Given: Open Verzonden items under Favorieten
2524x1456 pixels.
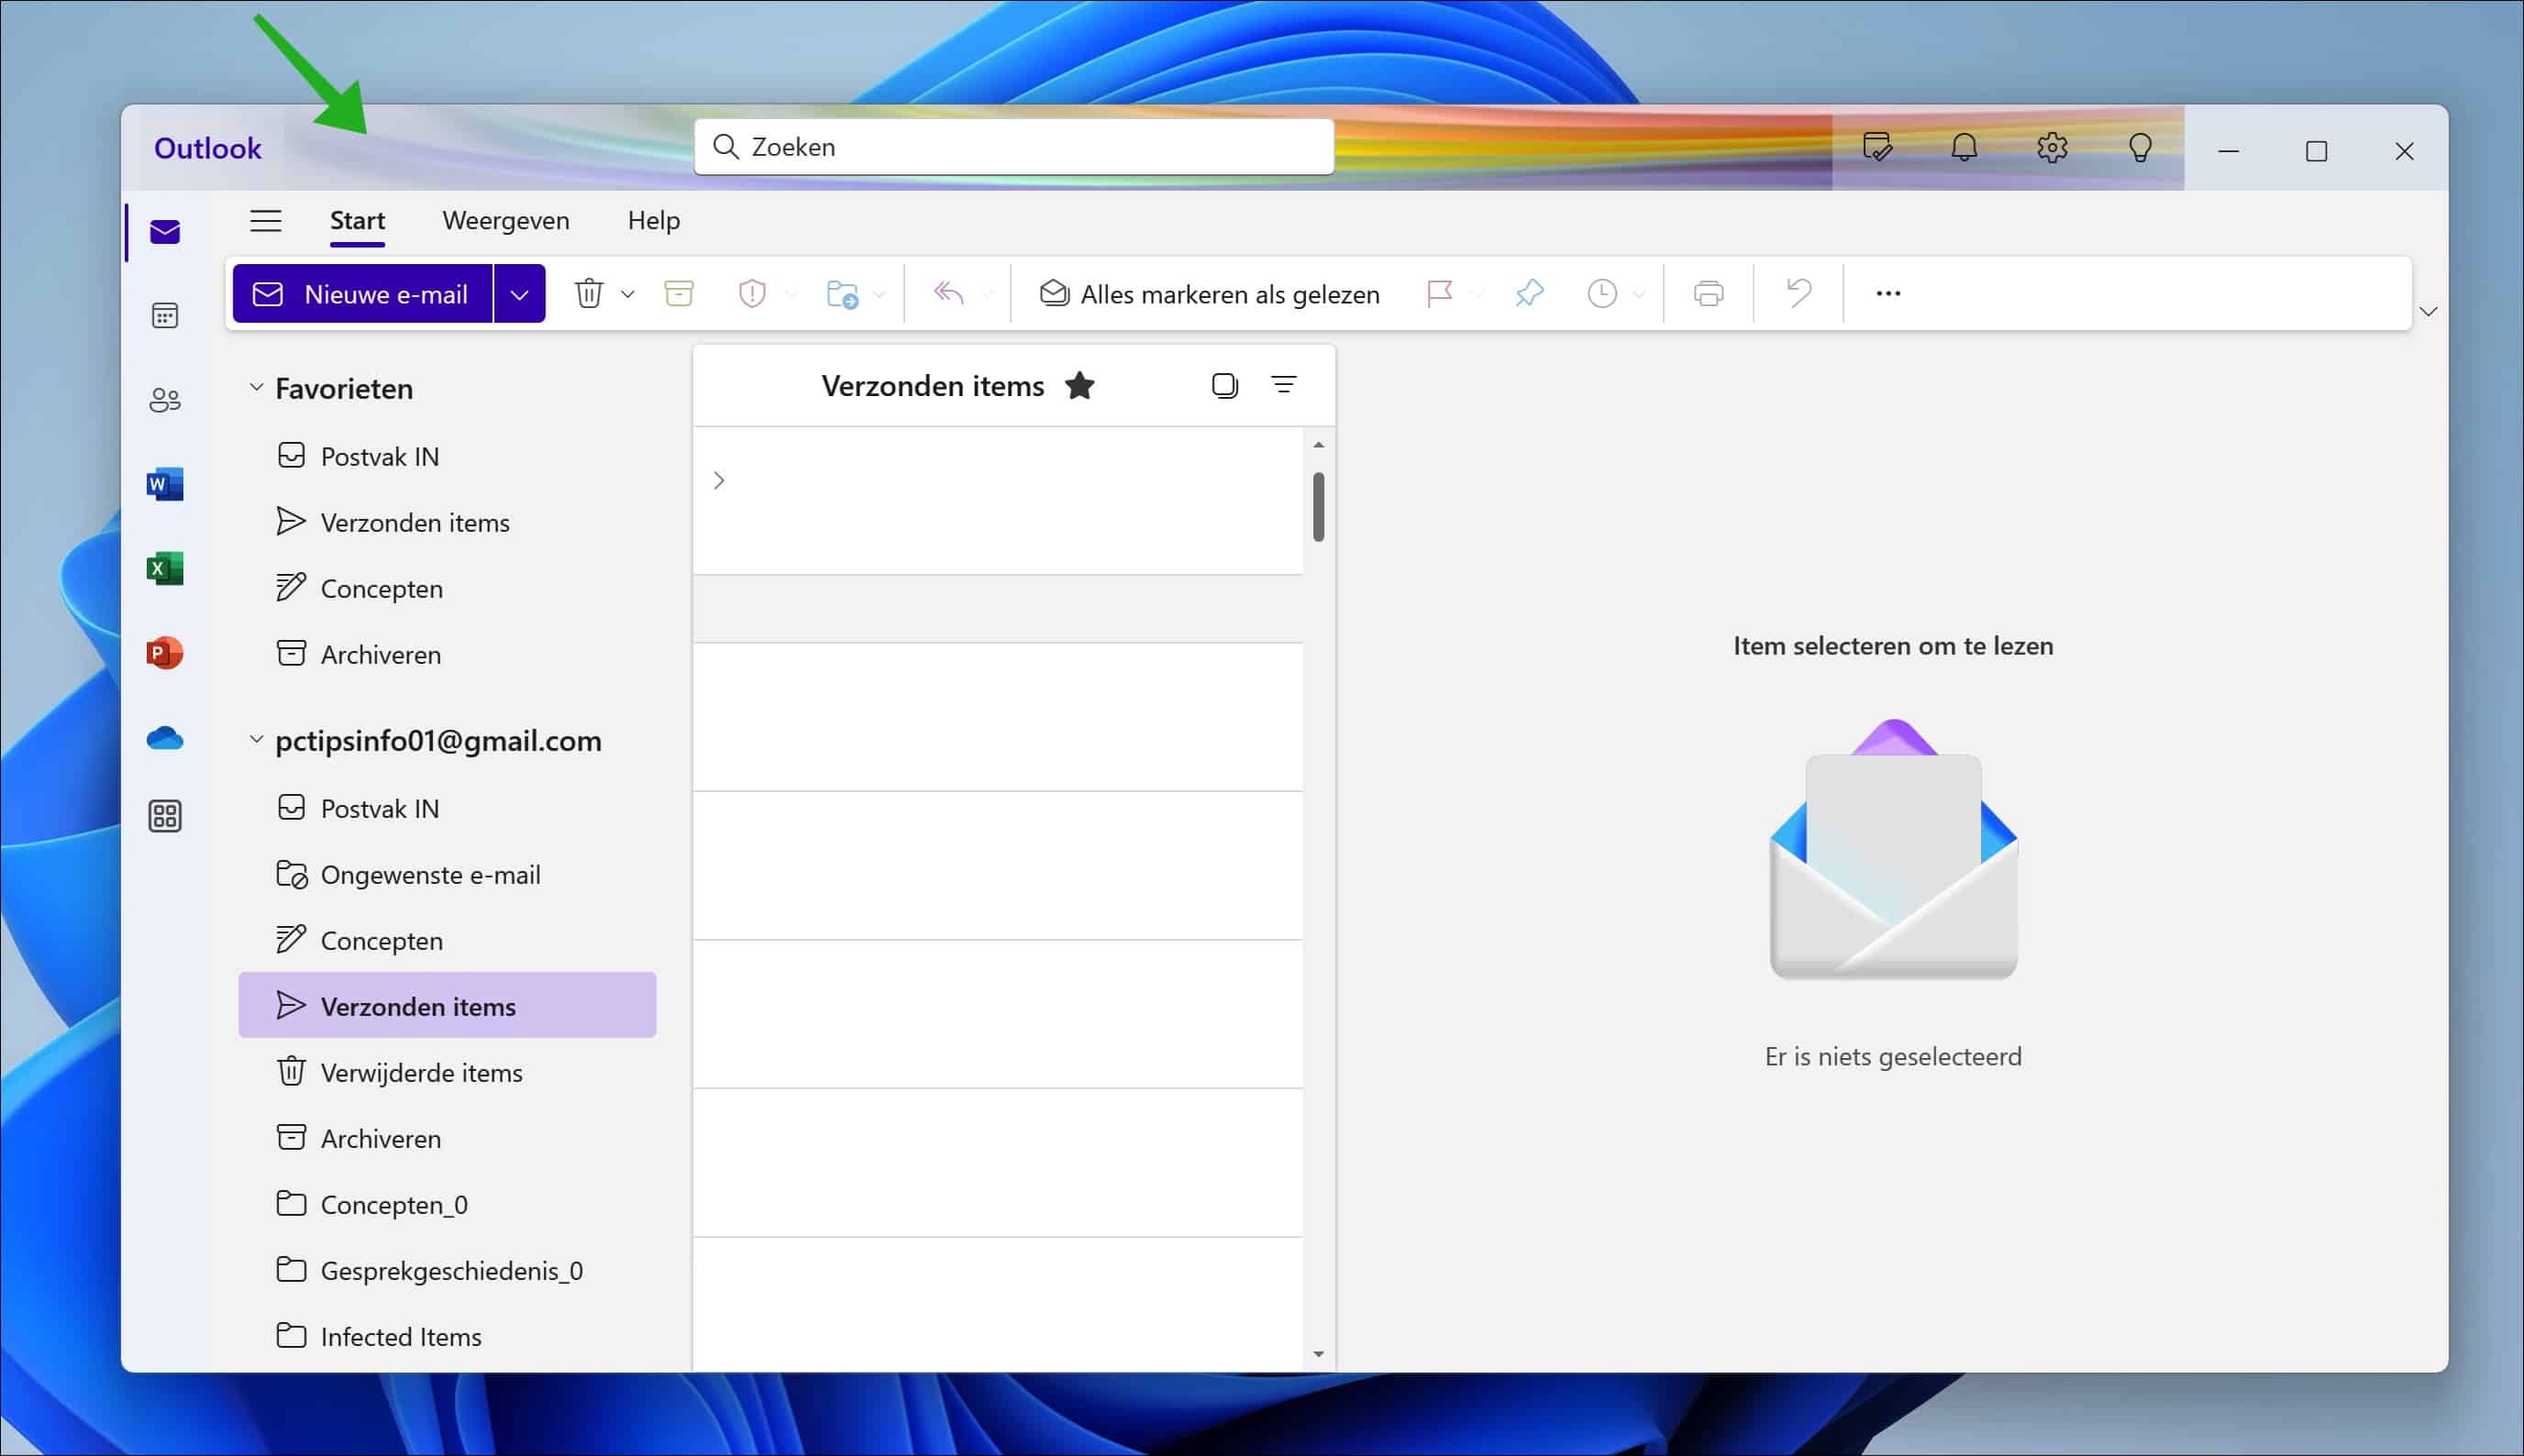Looking at the screenshot, I should [x=448, y=522].
